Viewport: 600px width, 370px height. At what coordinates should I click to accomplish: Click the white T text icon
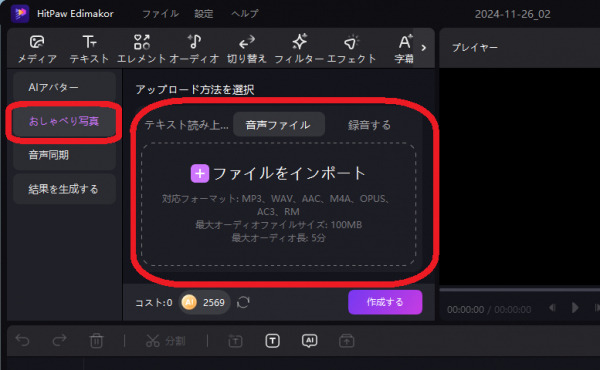(272, 341)
